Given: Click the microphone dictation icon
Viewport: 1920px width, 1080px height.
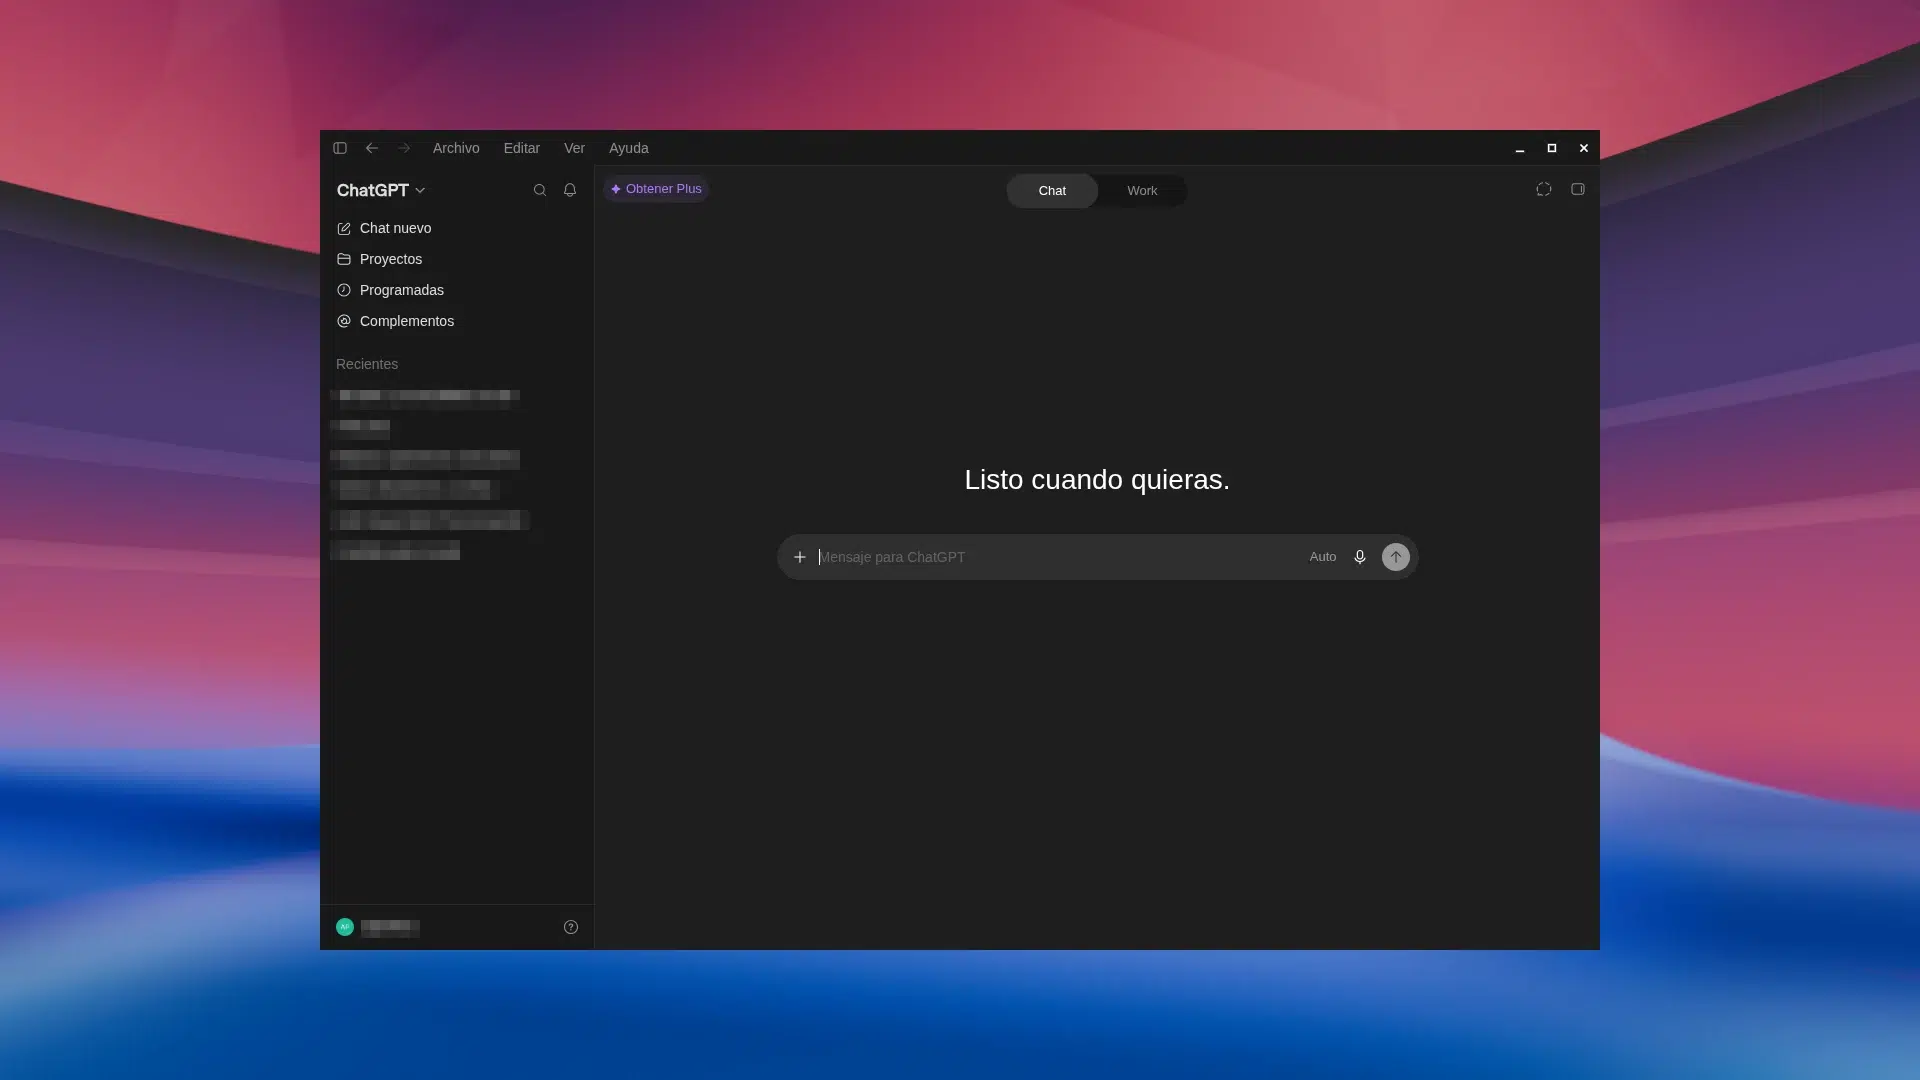Looking at the screenshot, I should (1360, 557).
